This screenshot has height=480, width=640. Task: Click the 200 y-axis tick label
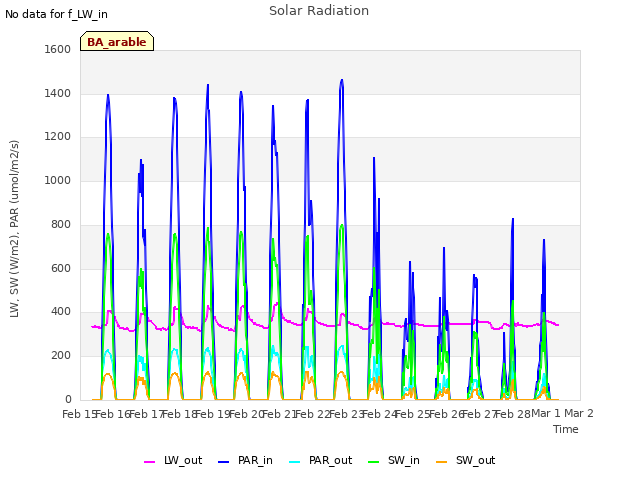point(61,356)
